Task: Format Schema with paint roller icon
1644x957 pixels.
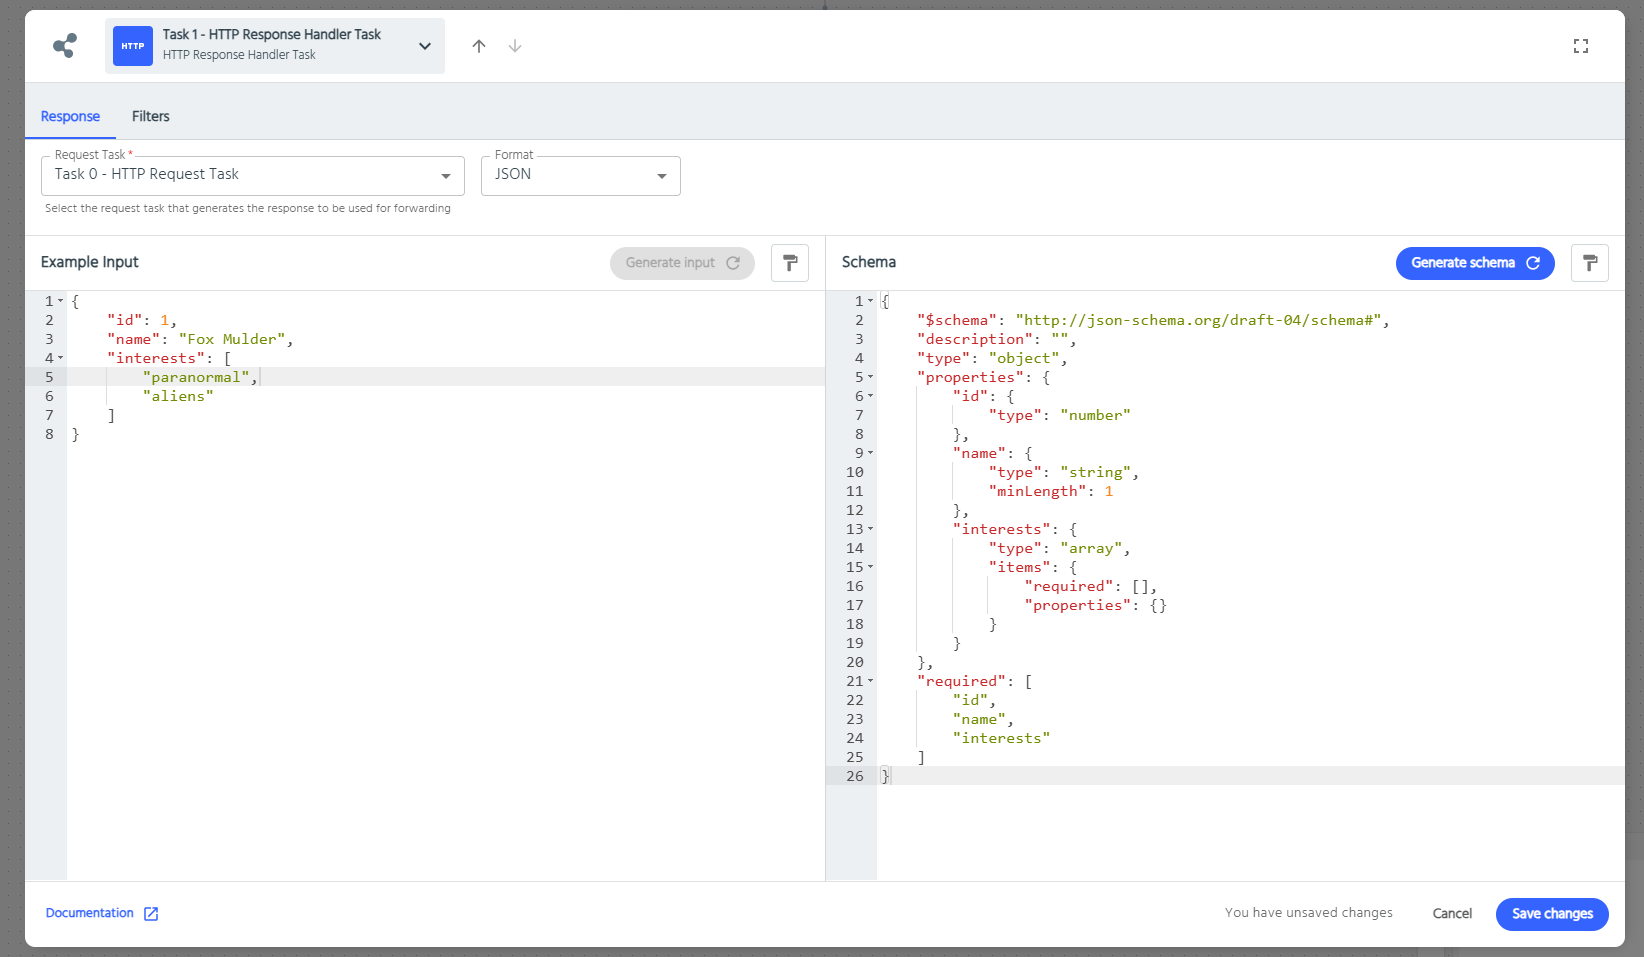Action: 1590,263
